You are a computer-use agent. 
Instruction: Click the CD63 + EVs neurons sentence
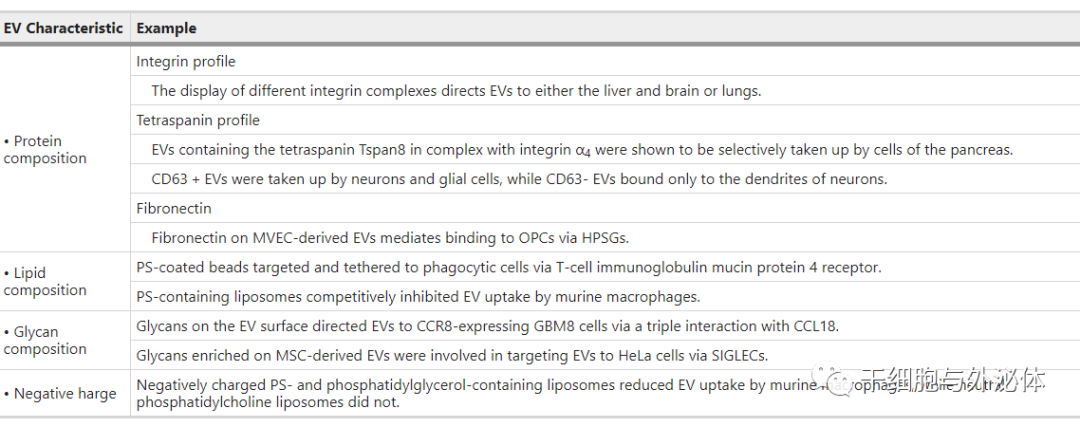[x=519, y=179]
